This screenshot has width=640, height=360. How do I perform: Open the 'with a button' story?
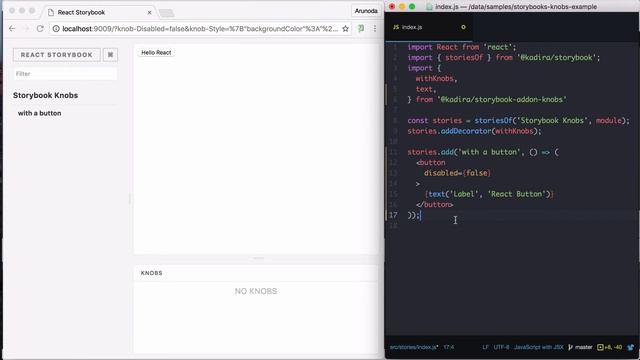coord(40,113)
